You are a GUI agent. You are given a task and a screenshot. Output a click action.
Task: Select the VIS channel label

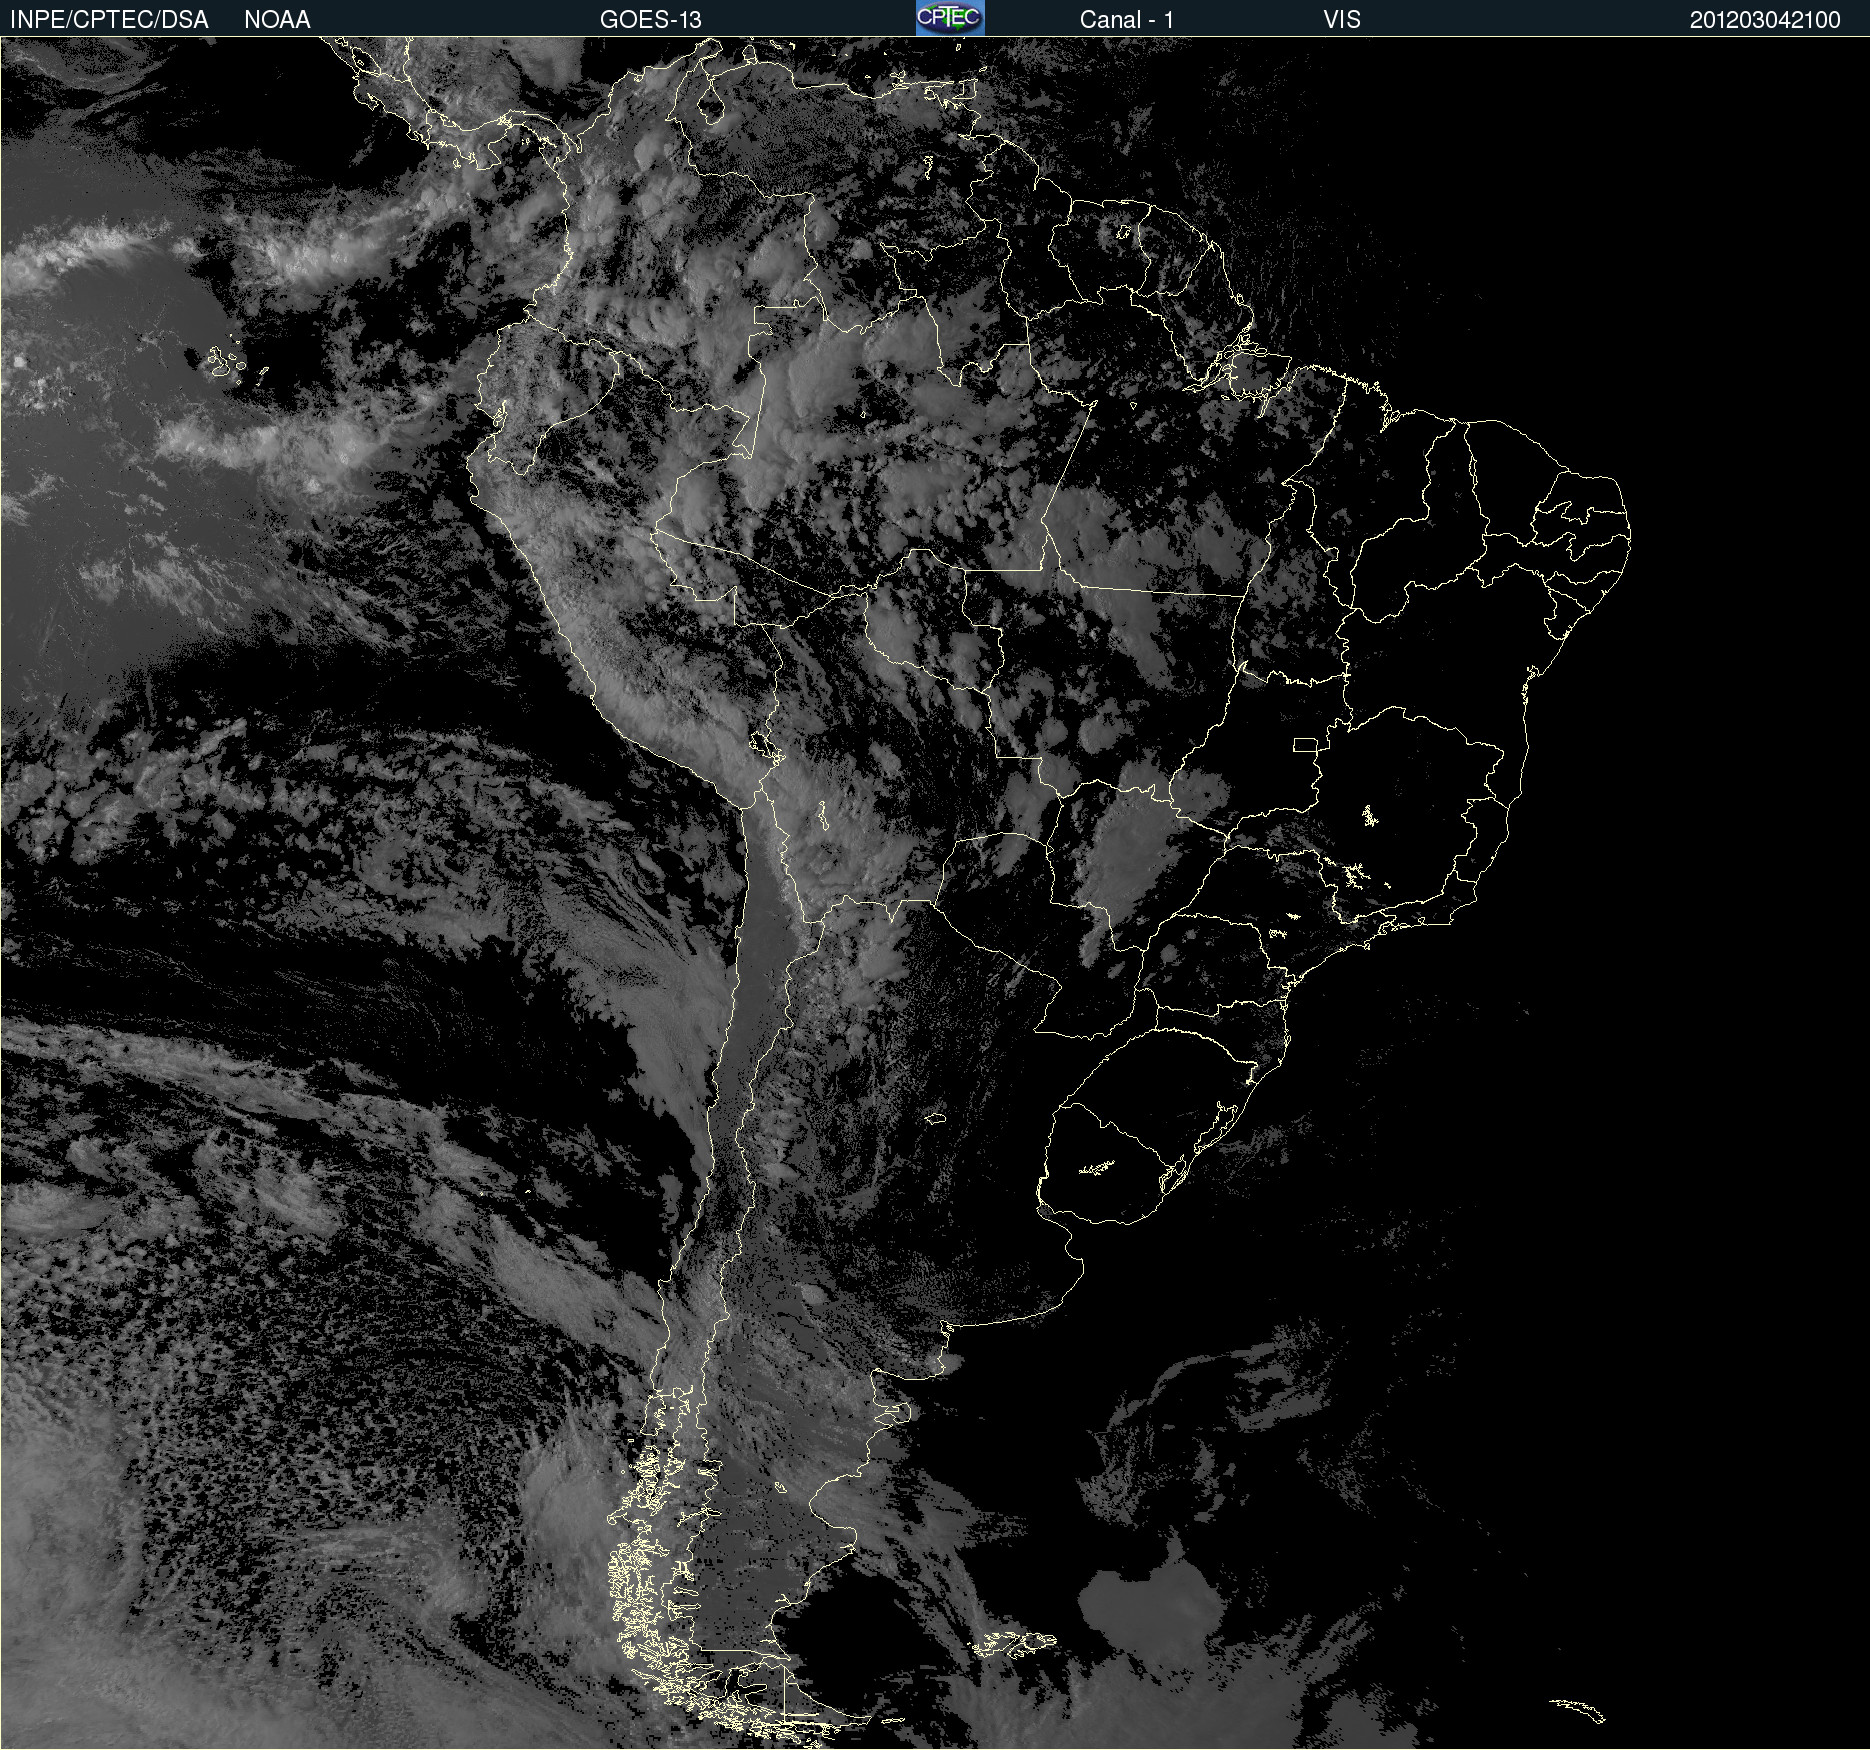[1342, 20]
